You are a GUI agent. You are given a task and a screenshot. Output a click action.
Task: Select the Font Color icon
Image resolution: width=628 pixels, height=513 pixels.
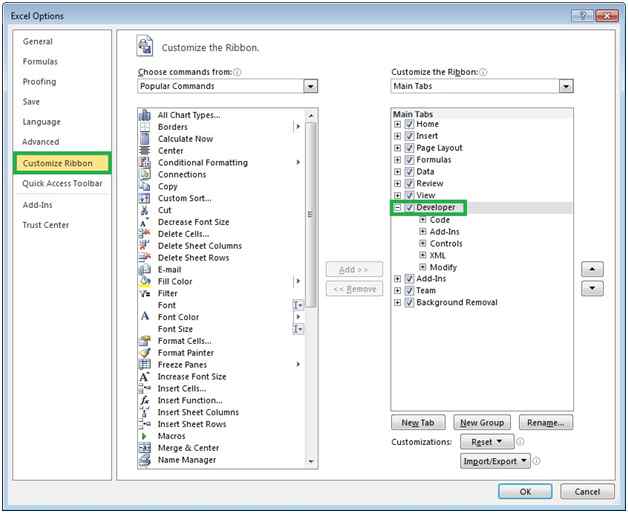(145, 317)
